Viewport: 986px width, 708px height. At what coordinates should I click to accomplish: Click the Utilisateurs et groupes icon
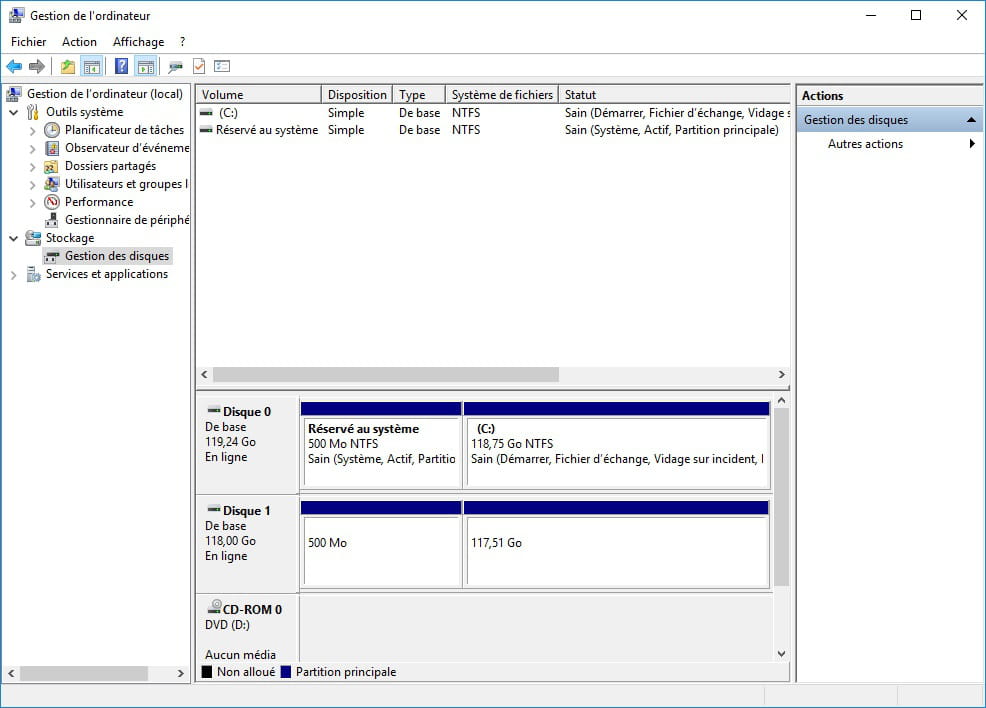(x=52, y=184)
